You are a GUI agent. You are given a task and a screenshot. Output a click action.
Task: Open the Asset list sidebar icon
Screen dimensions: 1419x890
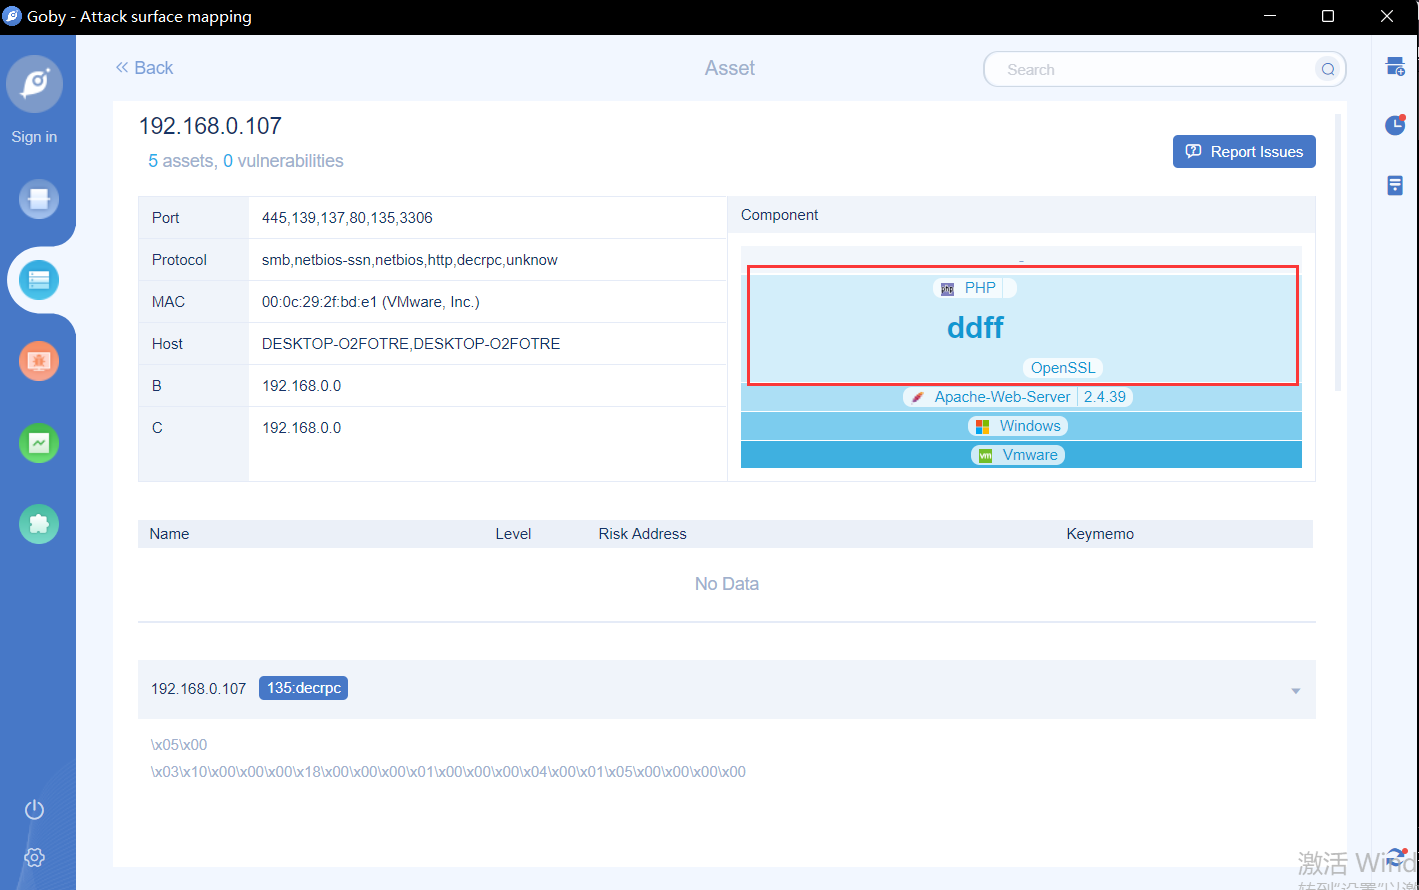[x=39, y=280]
